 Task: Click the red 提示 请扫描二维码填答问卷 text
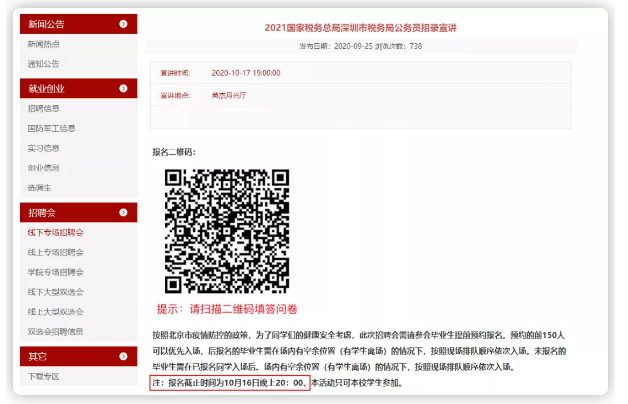(227, 309)
